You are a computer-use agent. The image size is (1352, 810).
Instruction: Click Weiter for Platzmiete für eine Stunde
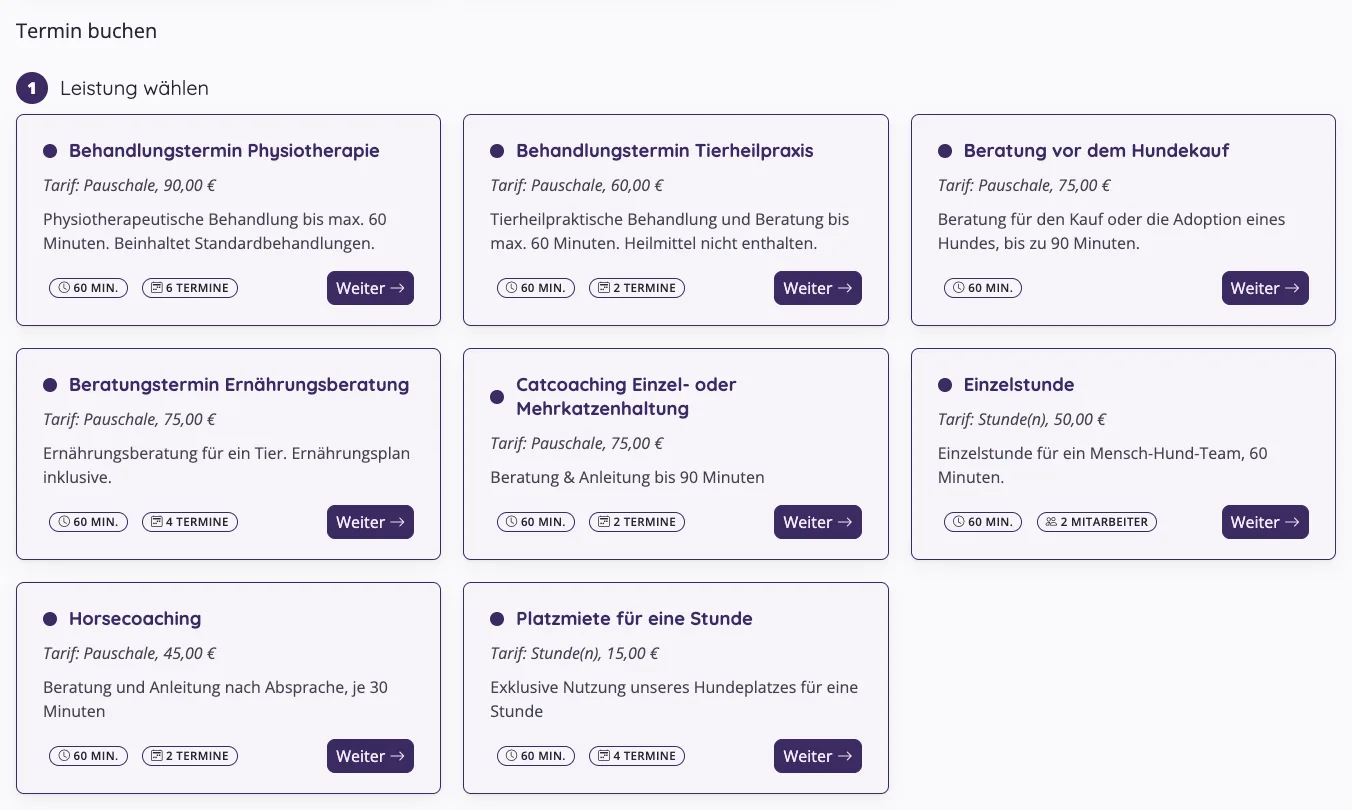(817, 756)
